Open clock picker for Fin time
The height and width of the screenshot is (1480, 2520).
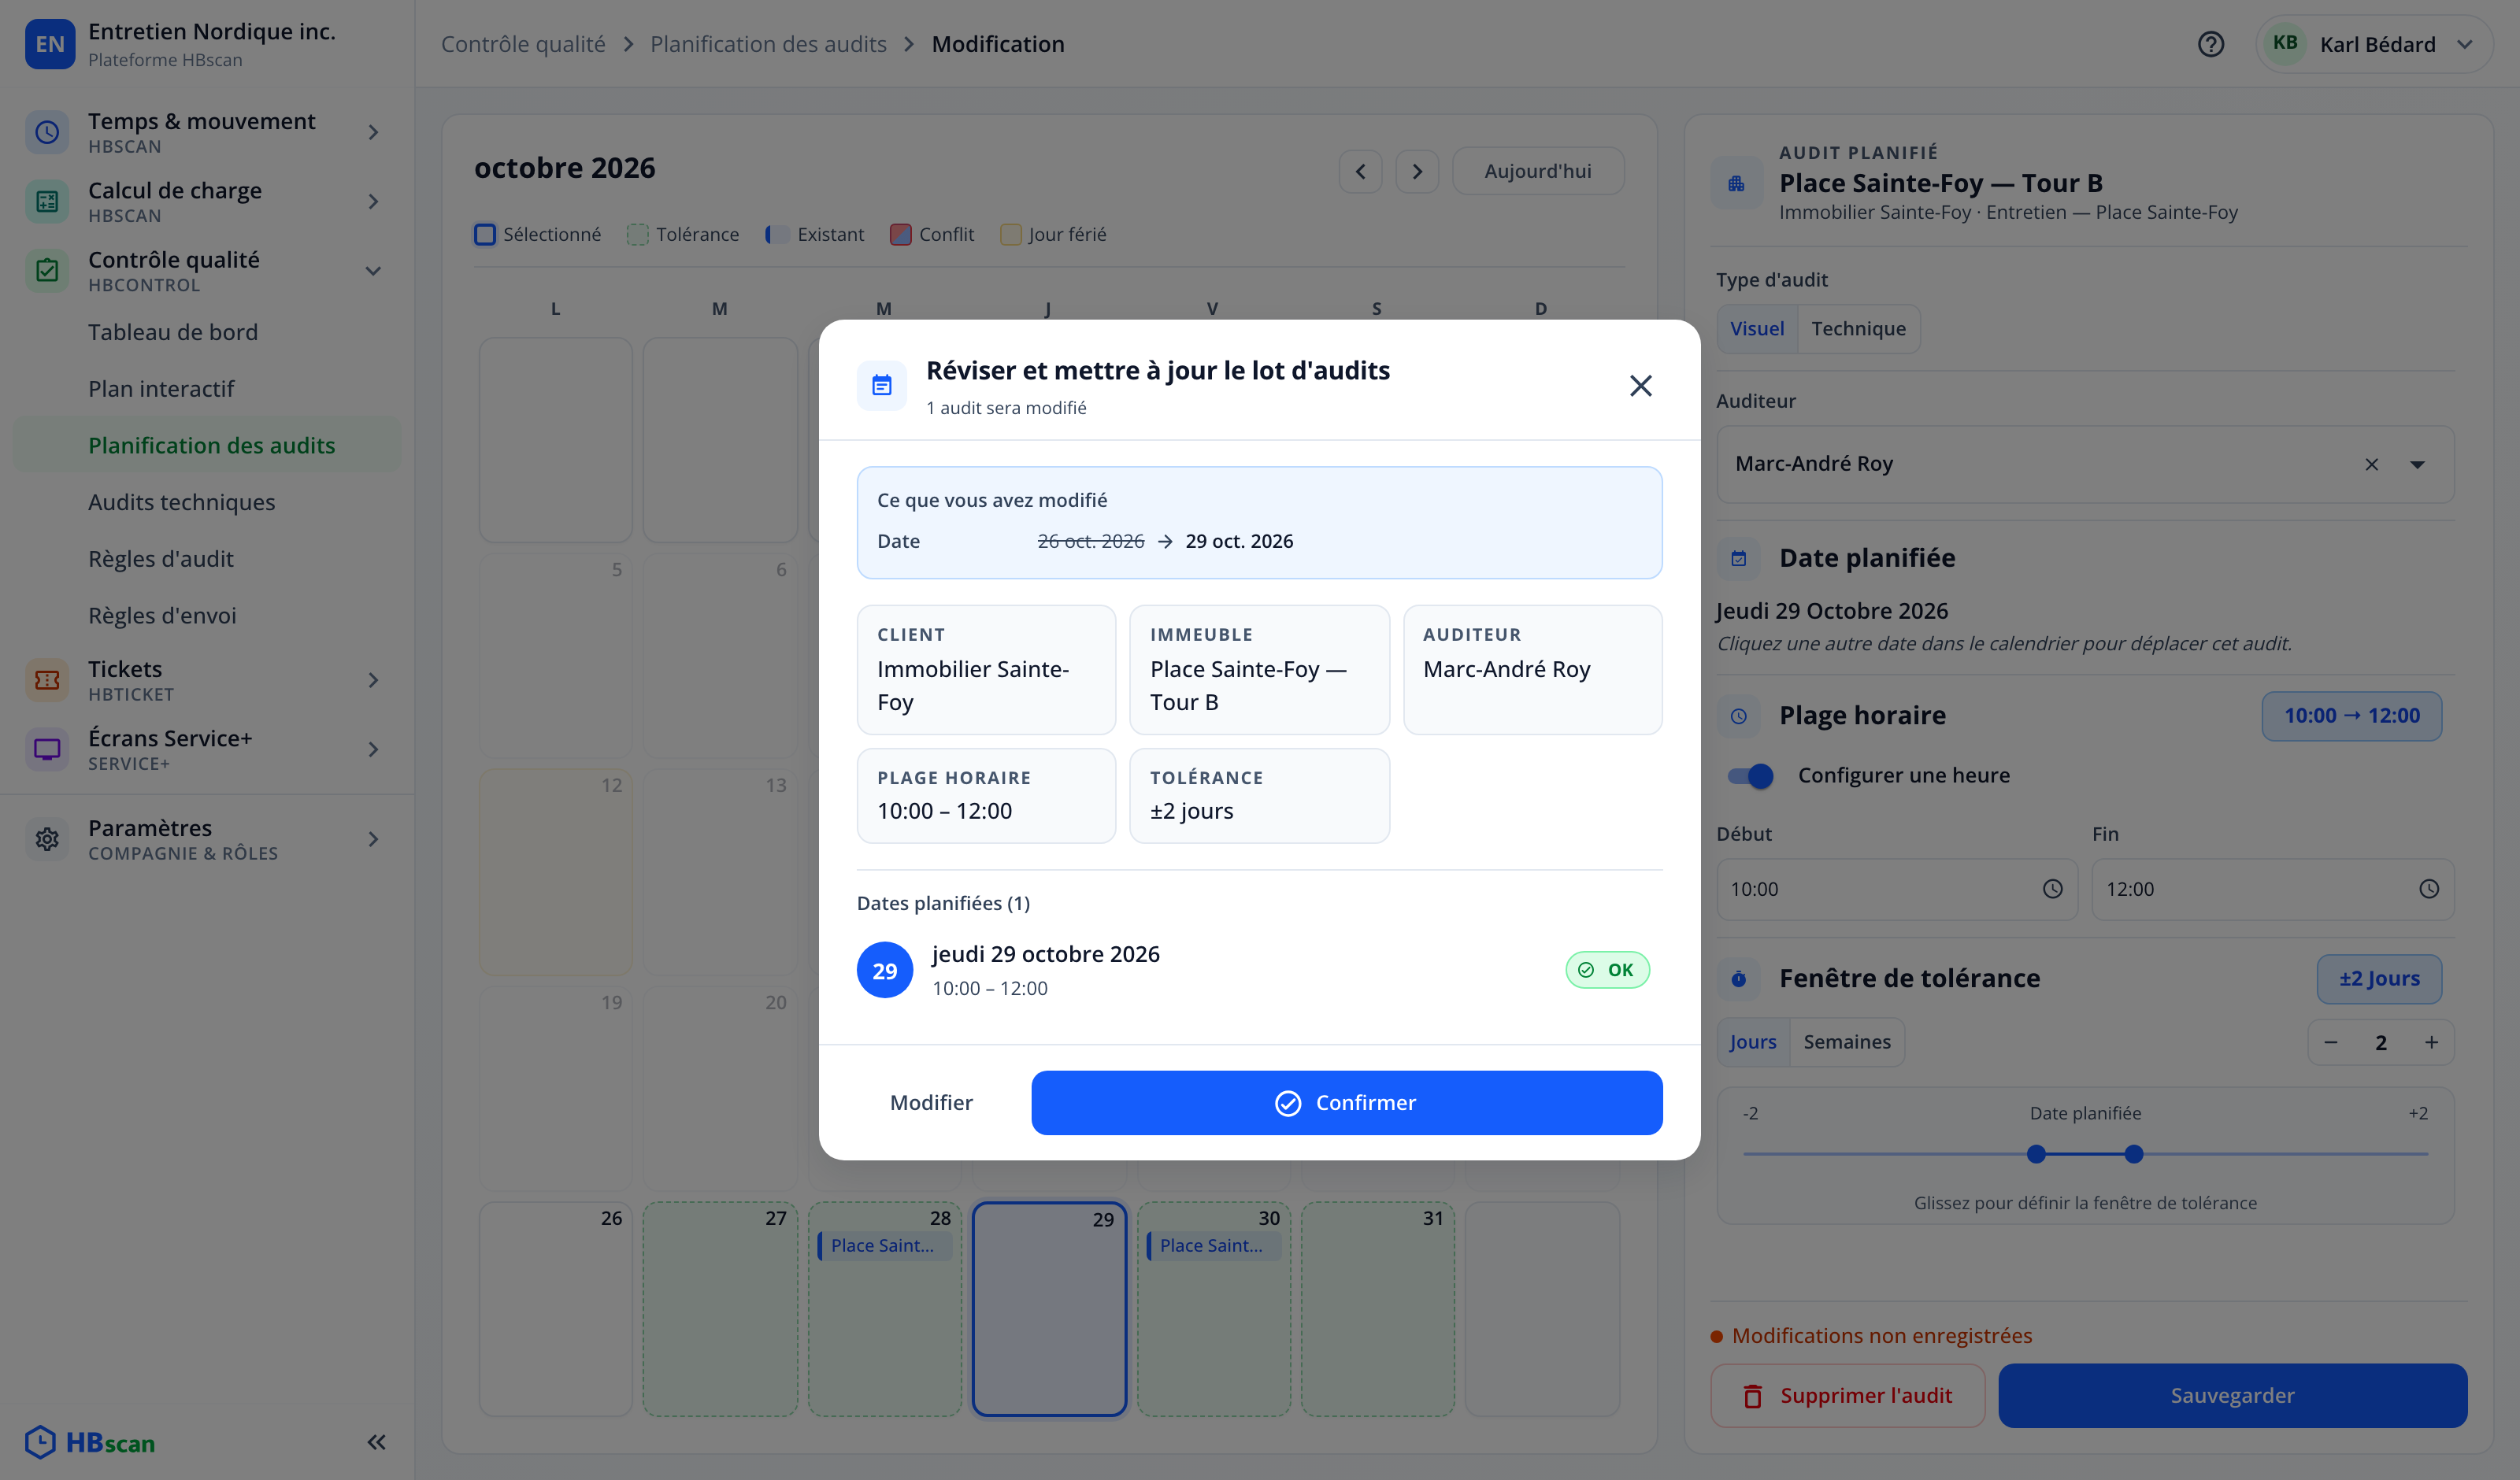pyautogui.click(x=2428, y=889)
